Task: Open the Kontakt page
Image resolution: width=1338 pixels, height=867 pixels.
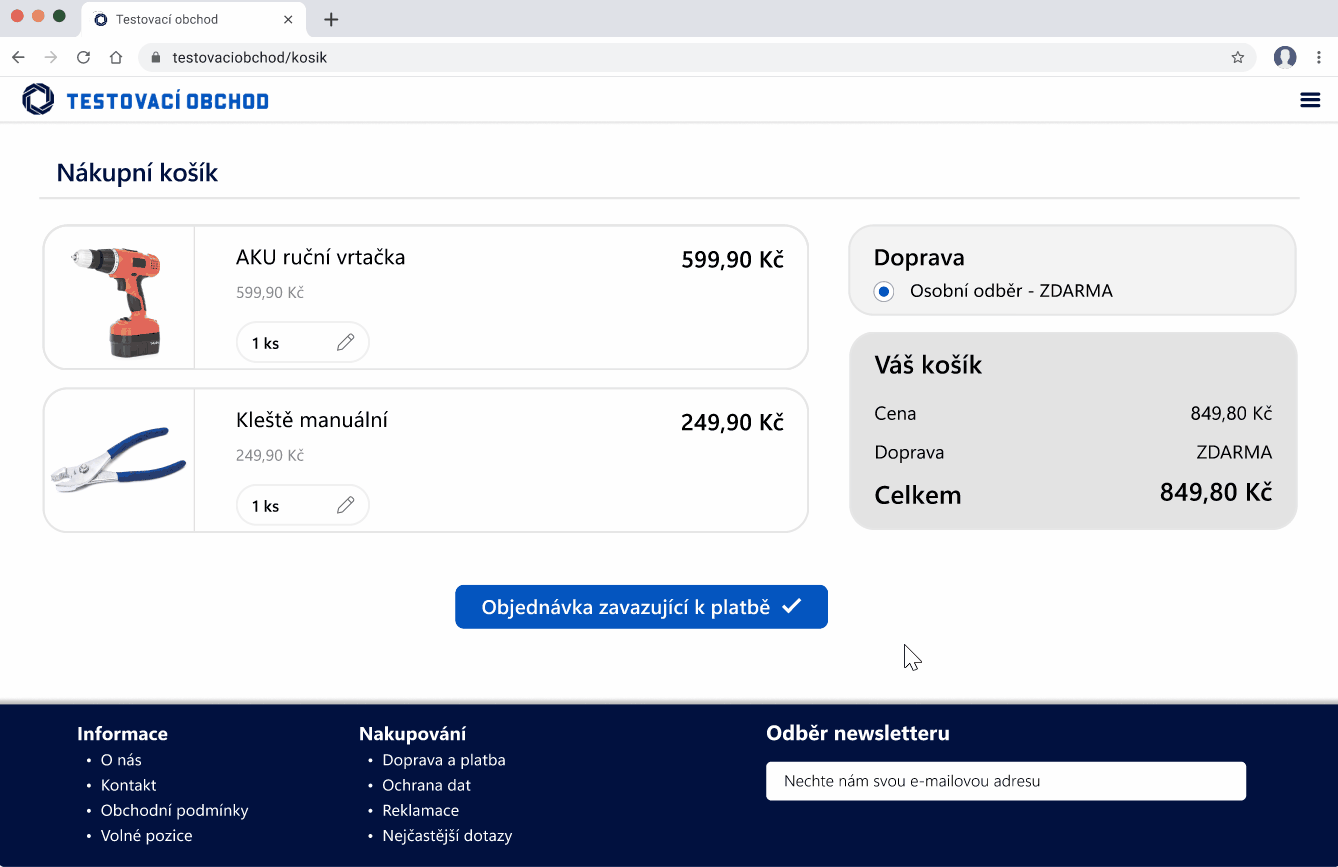Action: pyautogui.click(x=128, y=785)
